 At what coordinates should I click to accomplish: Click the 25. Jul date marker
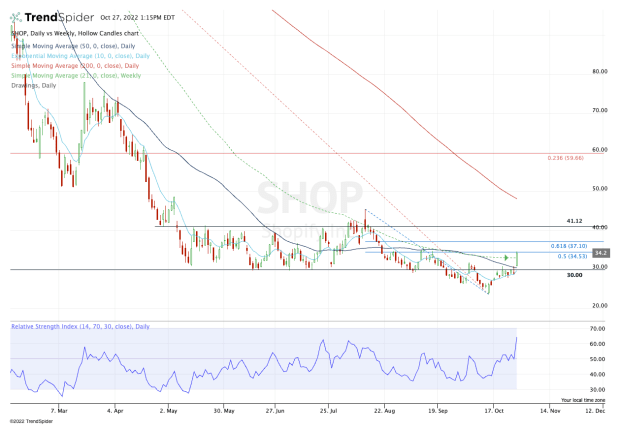(328, 411)
